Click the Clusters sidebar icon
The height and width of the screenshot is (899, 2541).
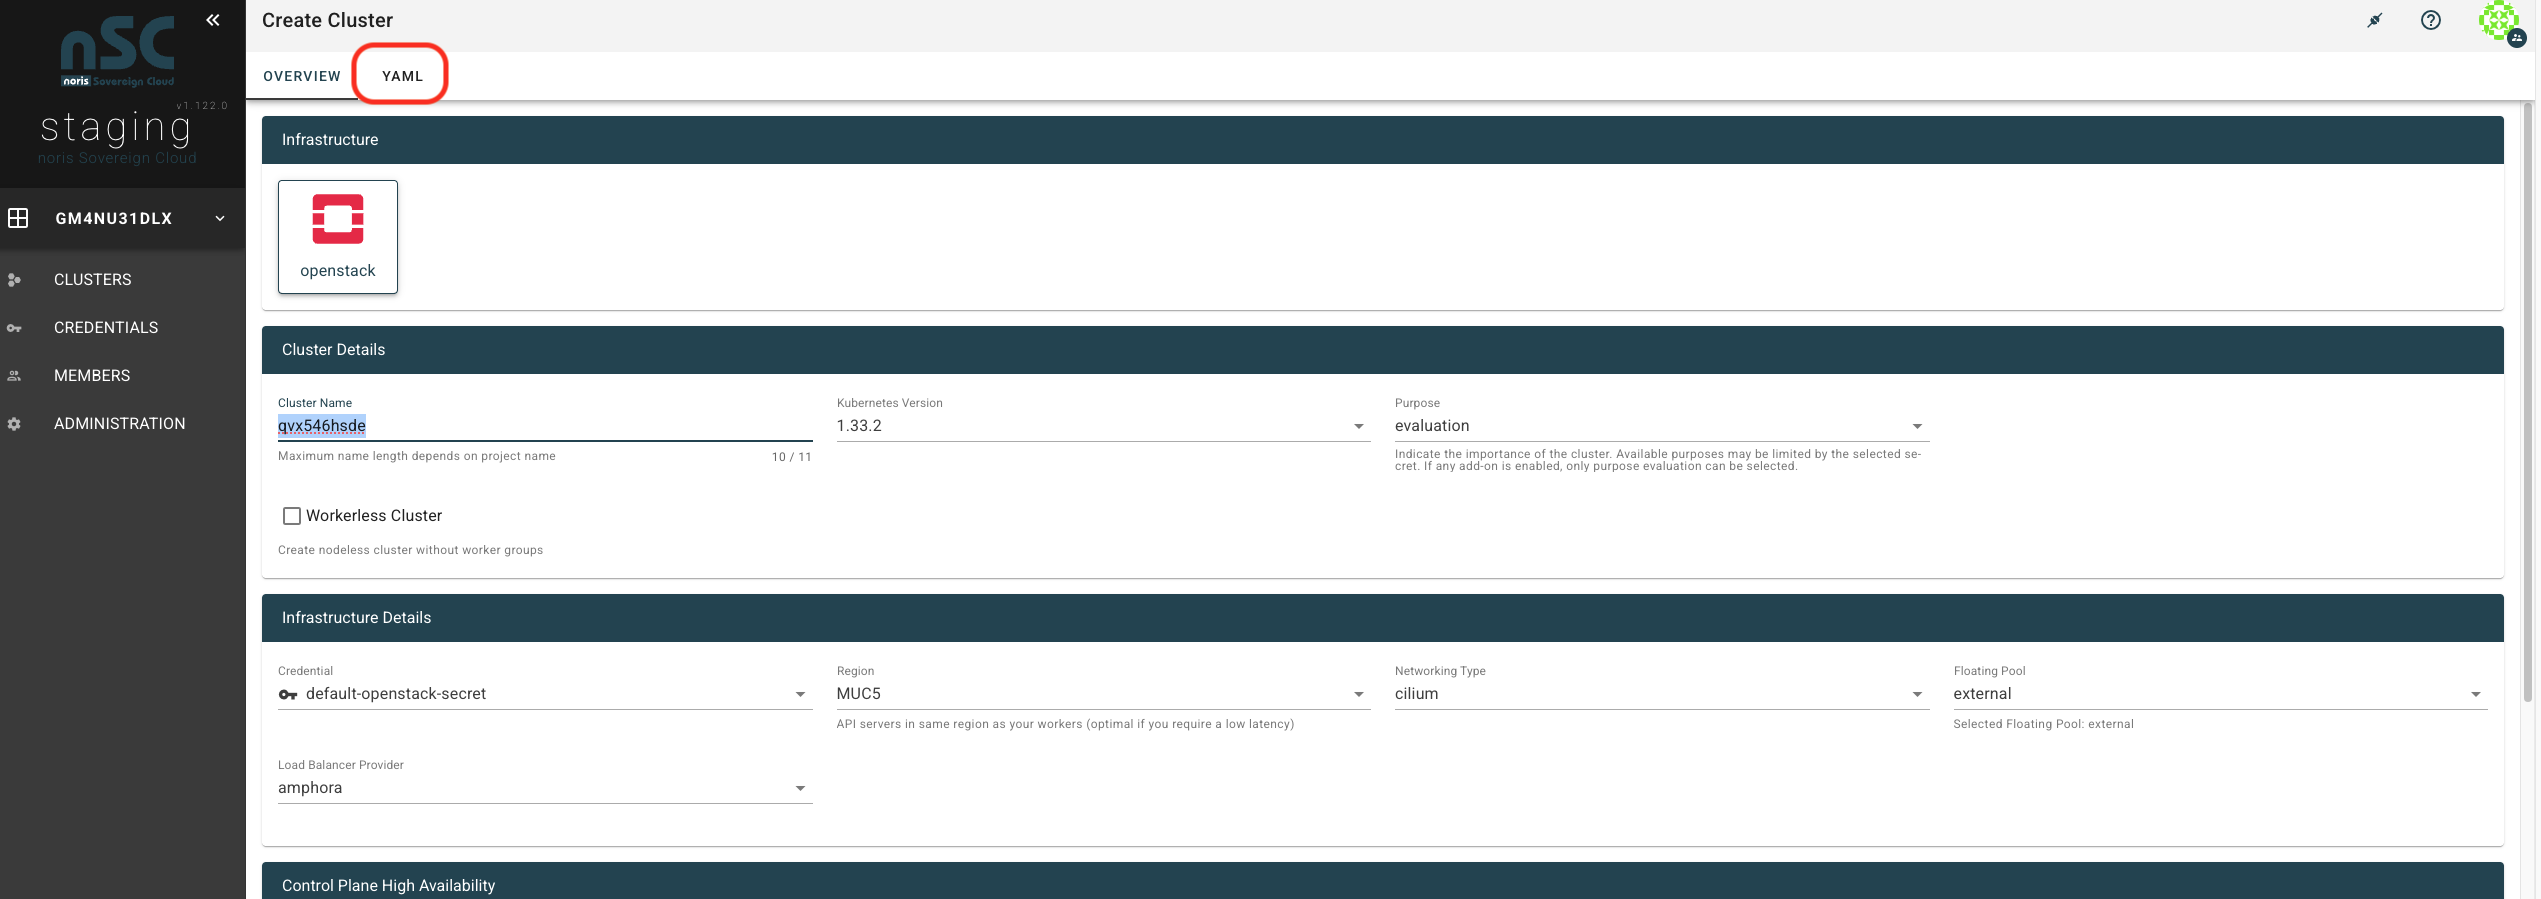pos(14,280)
